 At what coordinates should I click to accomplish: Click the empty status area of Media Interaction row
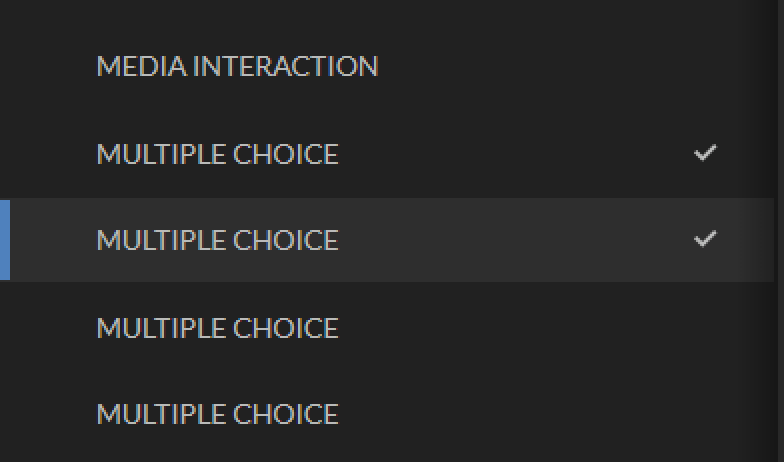point(705,67)
